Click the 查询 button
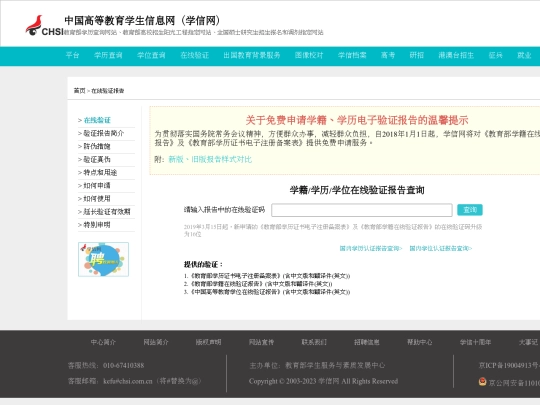 coord(470,210)
